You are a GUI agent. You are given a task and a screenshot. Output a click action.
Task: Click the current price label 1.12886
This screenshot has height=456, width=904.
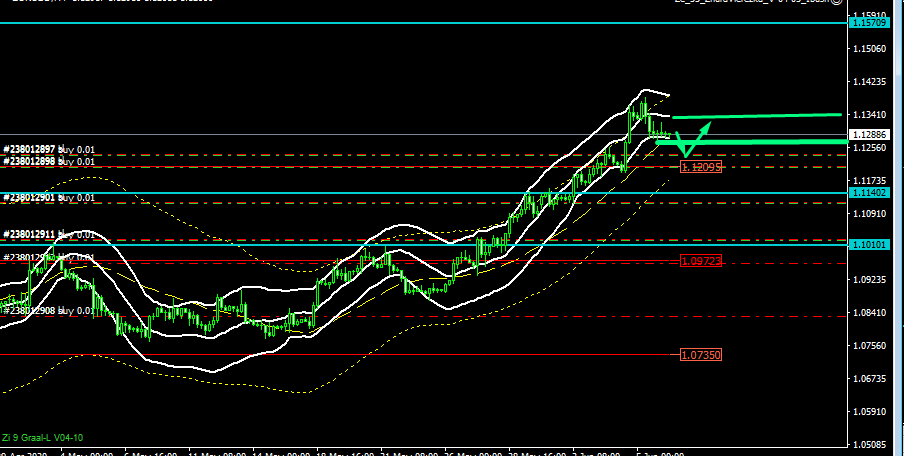[x=869, y=134]
